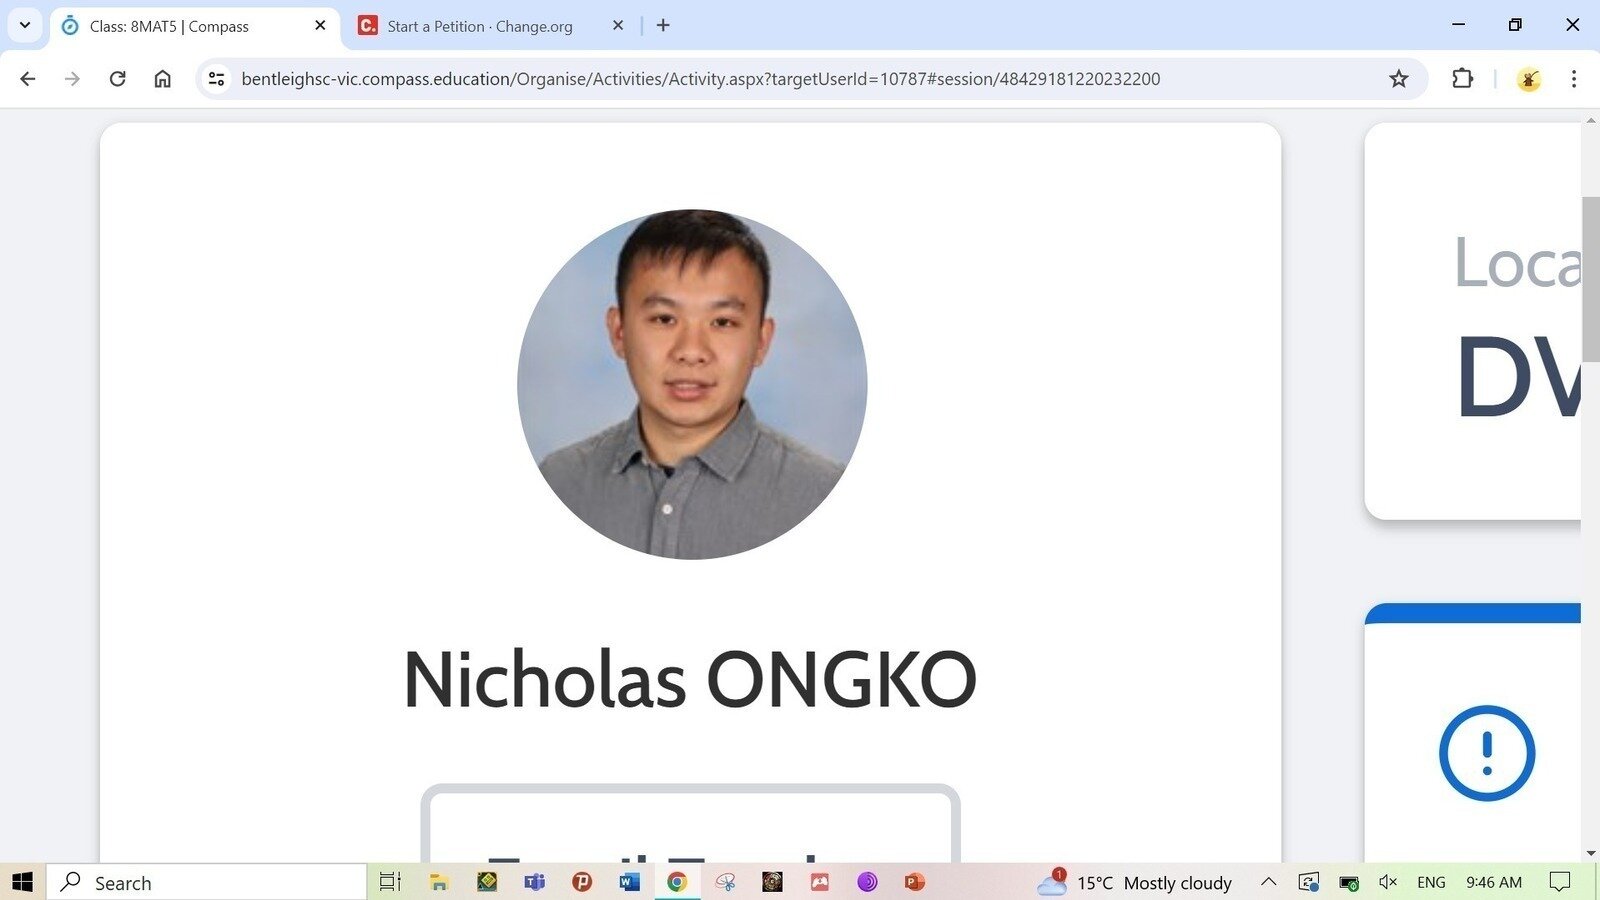Open the Chrome extensions puzzle icon
Image resolution: width=1600 pixels, height=900 pixels.
click(1462, 79)
